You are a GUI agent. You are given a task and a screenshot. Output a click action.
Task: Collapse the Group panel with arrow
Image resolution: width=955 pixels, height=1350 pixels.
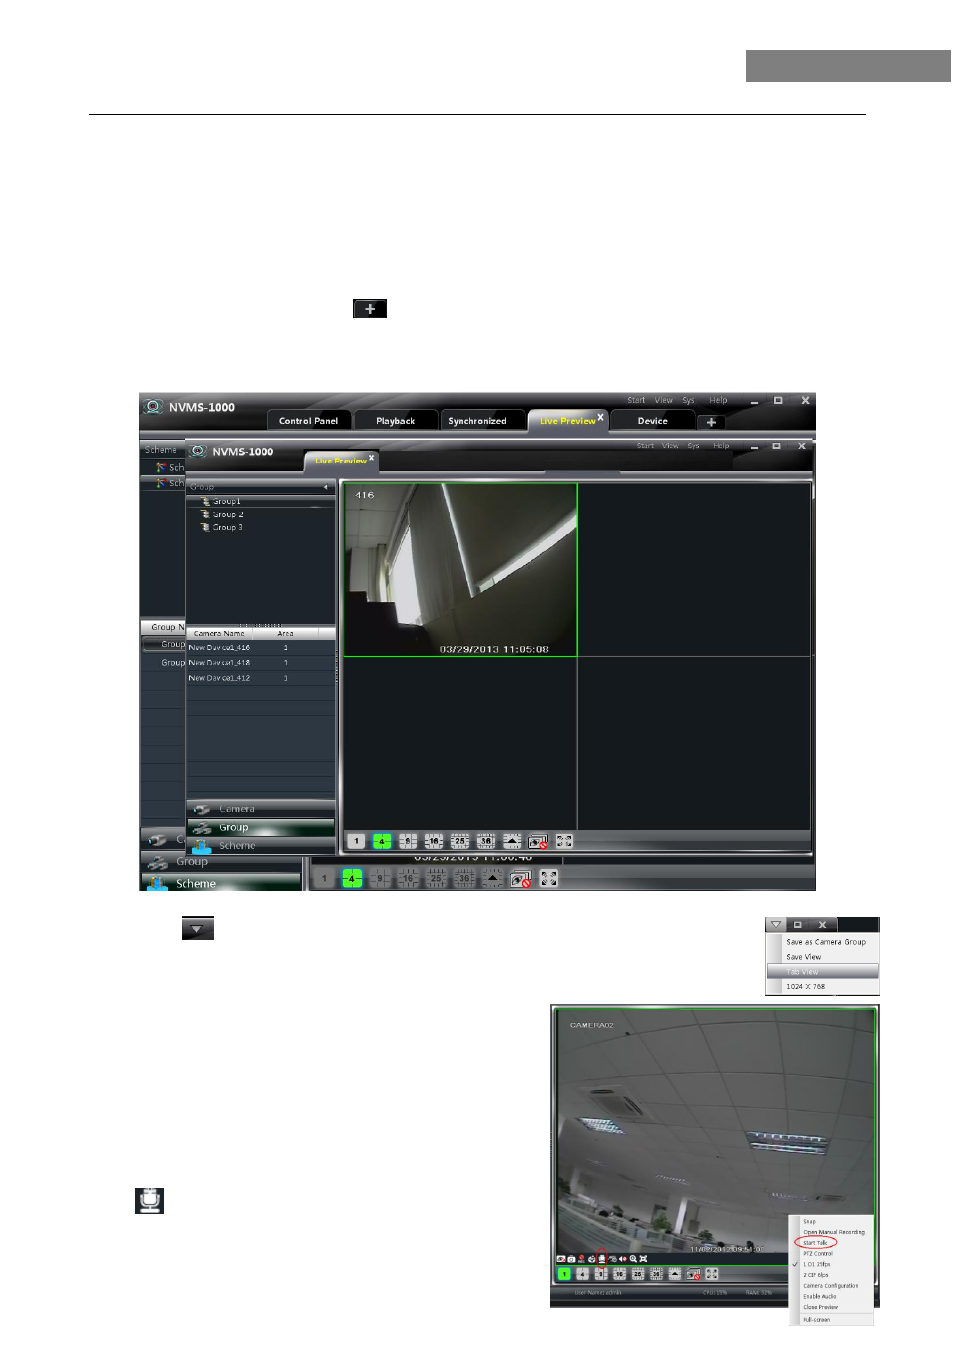(x=325, y=487)
